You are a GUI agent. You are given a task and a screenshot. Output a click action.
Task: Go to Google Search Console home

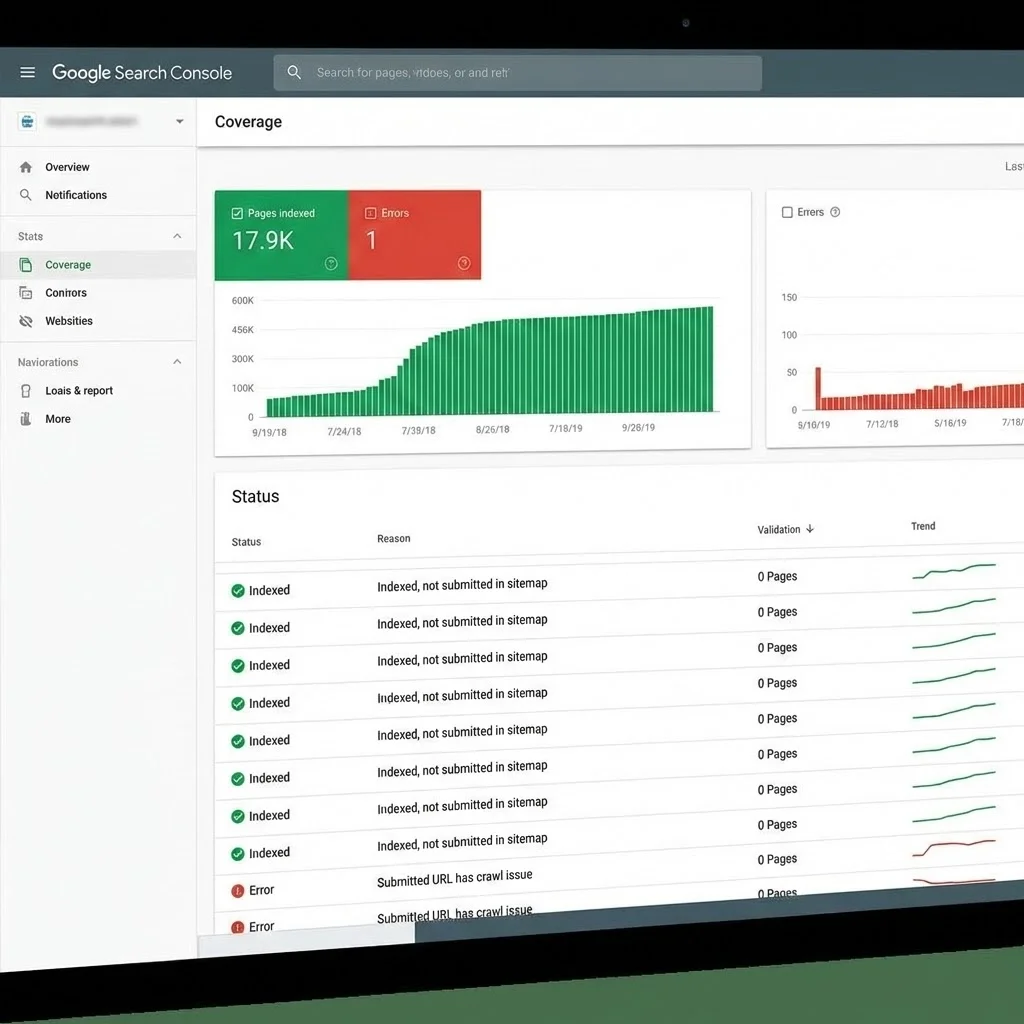[142, 71]
